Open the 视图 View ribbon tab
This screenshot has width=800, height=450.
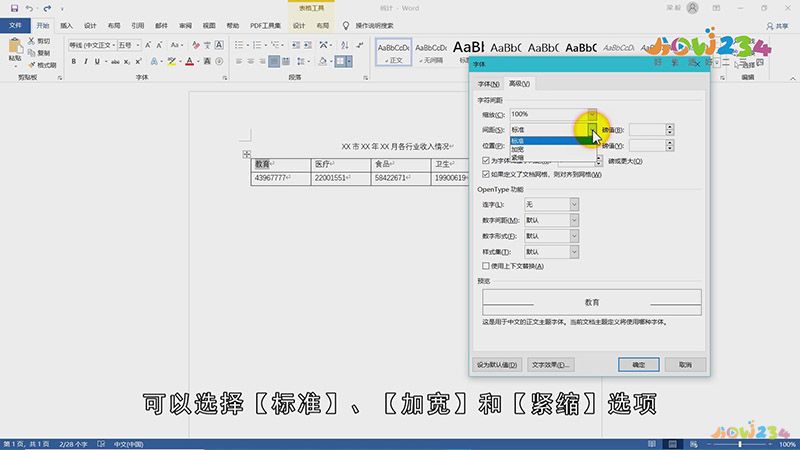pyautogui.click(x=209, y=26)
